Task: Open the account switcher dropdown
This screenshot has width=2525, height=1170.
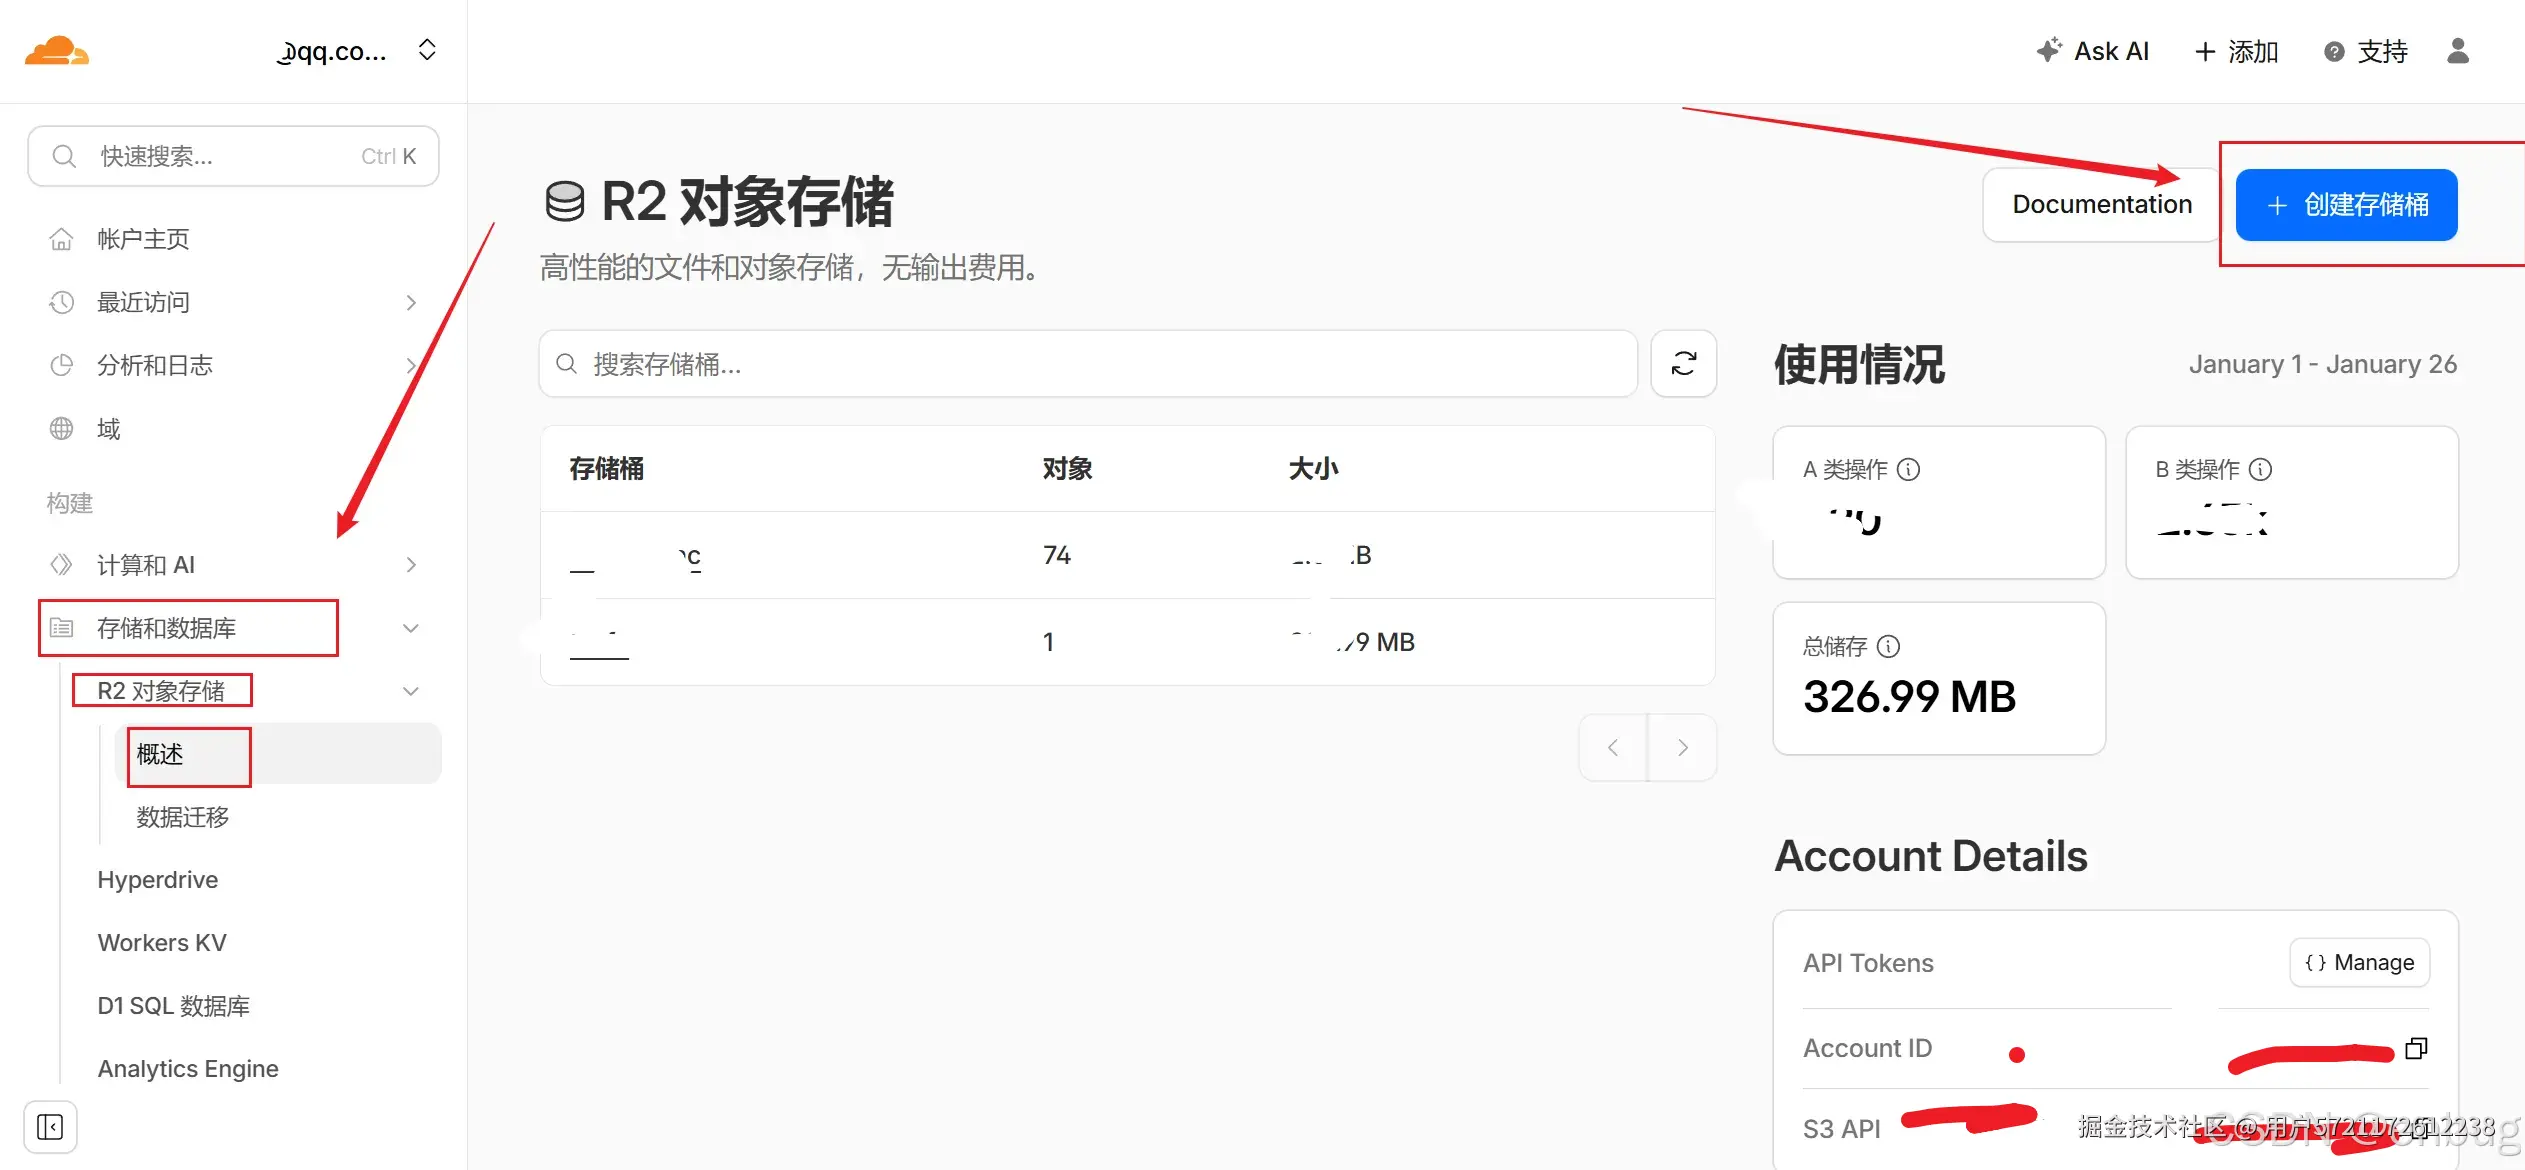Action: (x=427, y=50)
